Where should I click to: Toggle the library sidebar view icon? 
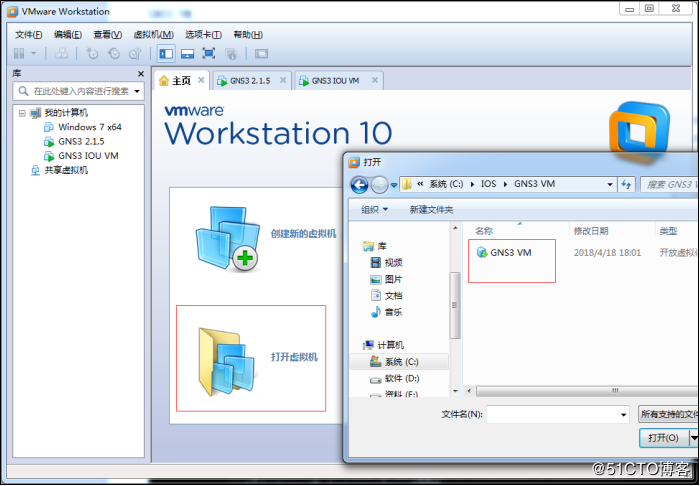(x=166, y=54)
